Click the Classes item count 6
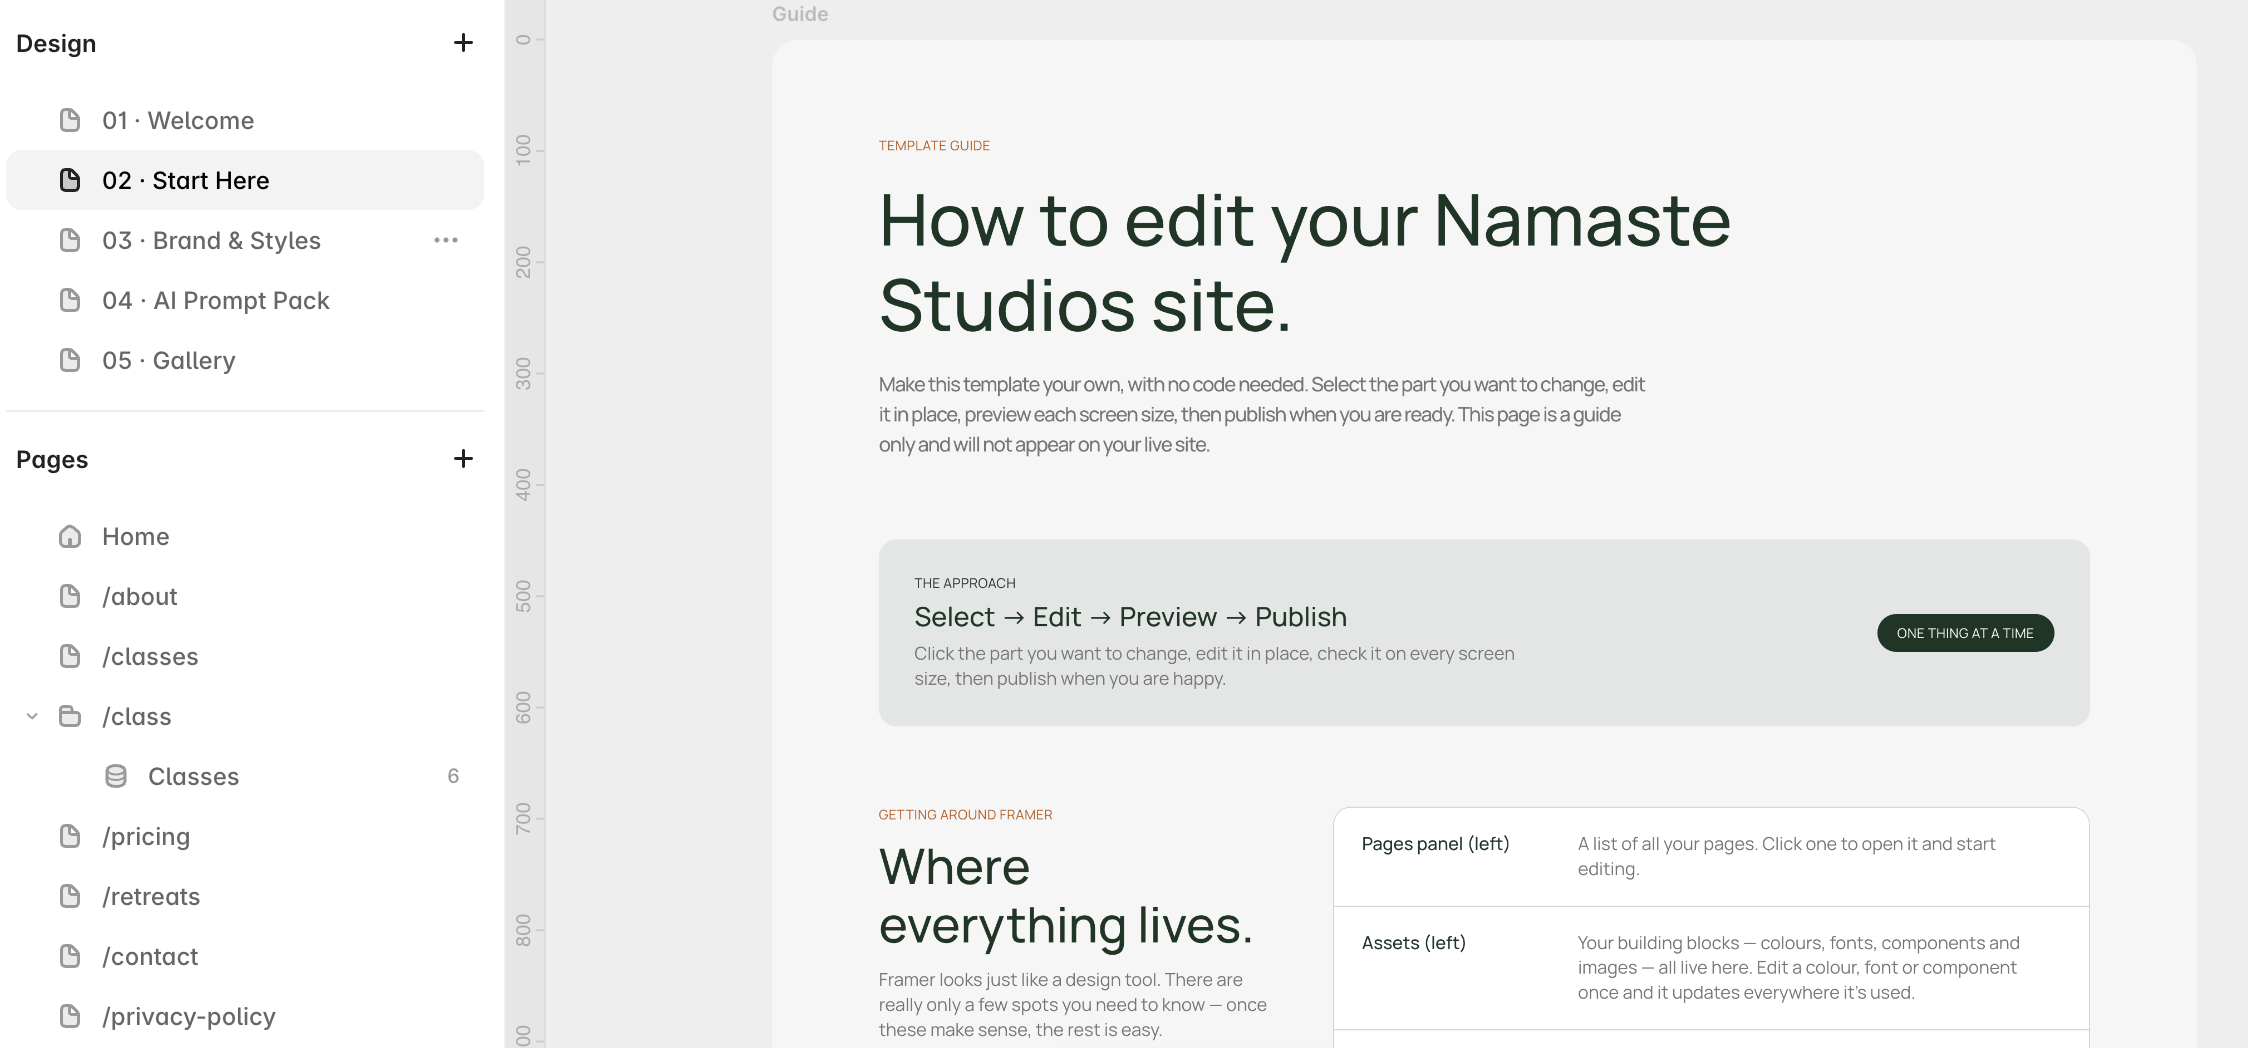This screenshot has height=1048, width=2248. (x=453, y=776)
